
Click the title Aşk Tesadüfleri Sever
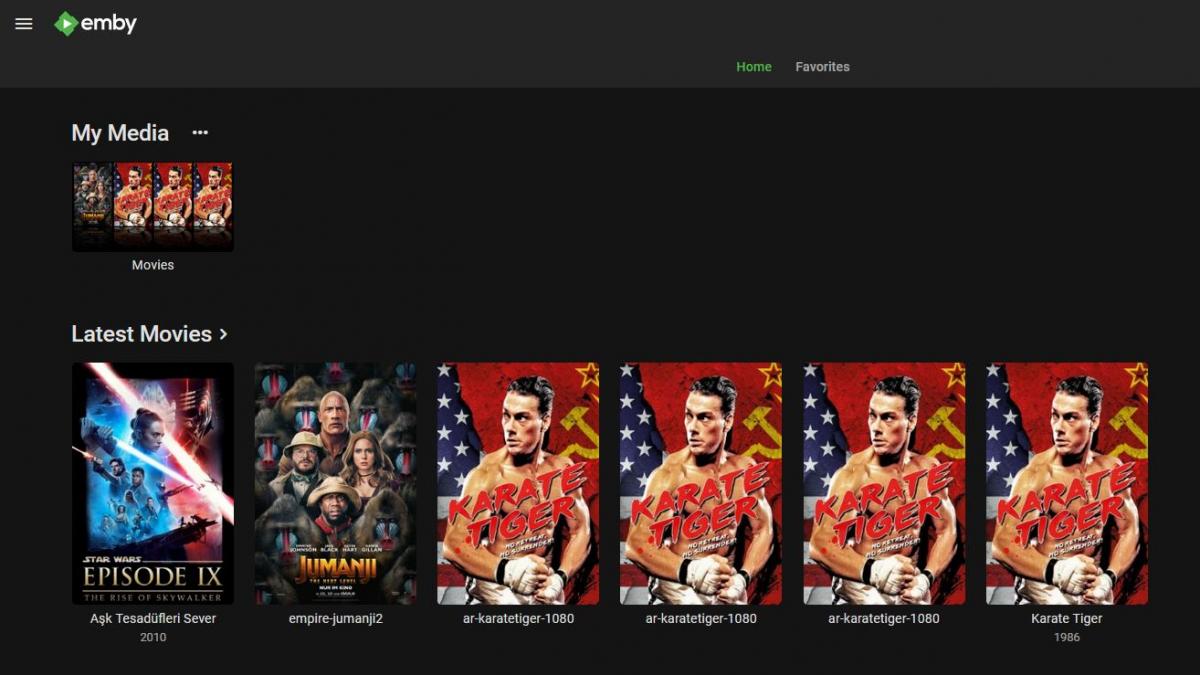tap(153, 618)
